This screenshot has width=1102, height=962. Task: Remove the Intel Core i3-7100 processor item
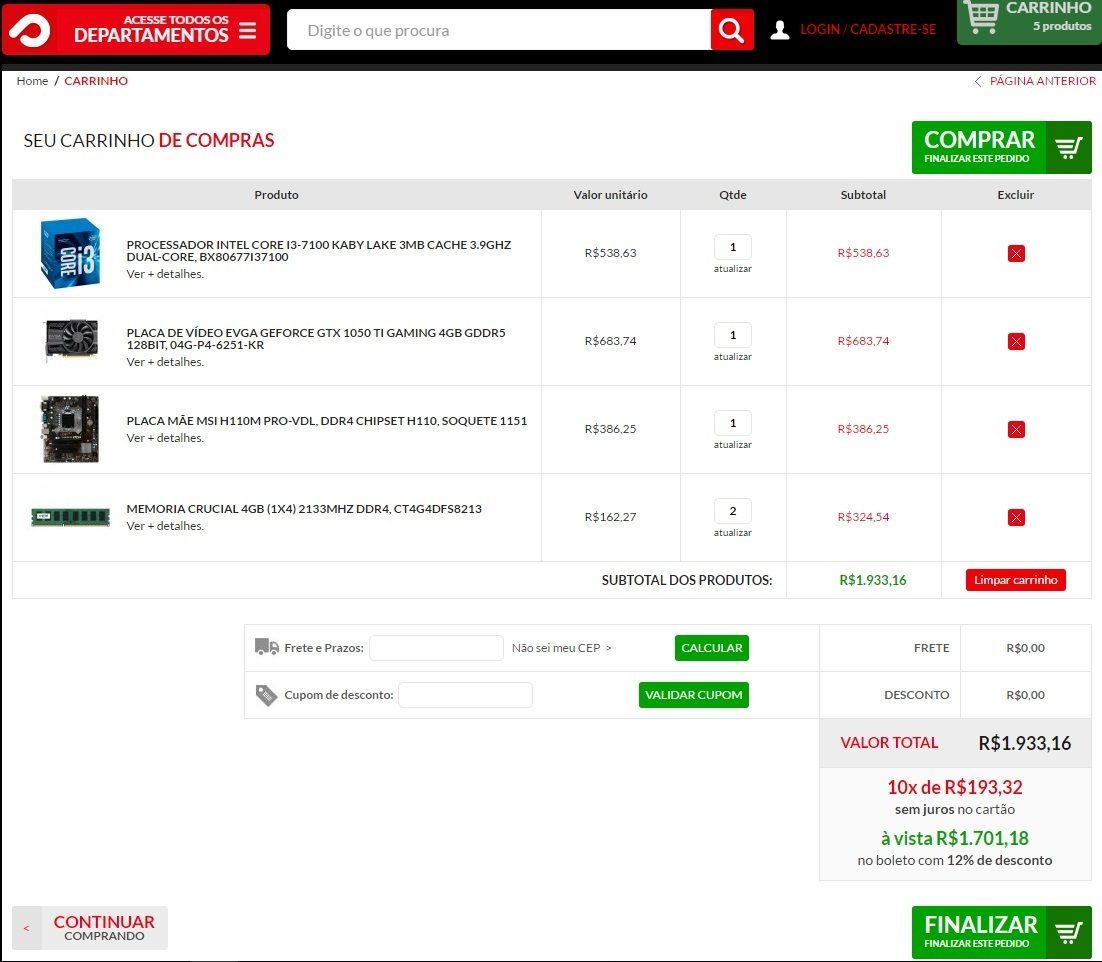(1016, 253)
